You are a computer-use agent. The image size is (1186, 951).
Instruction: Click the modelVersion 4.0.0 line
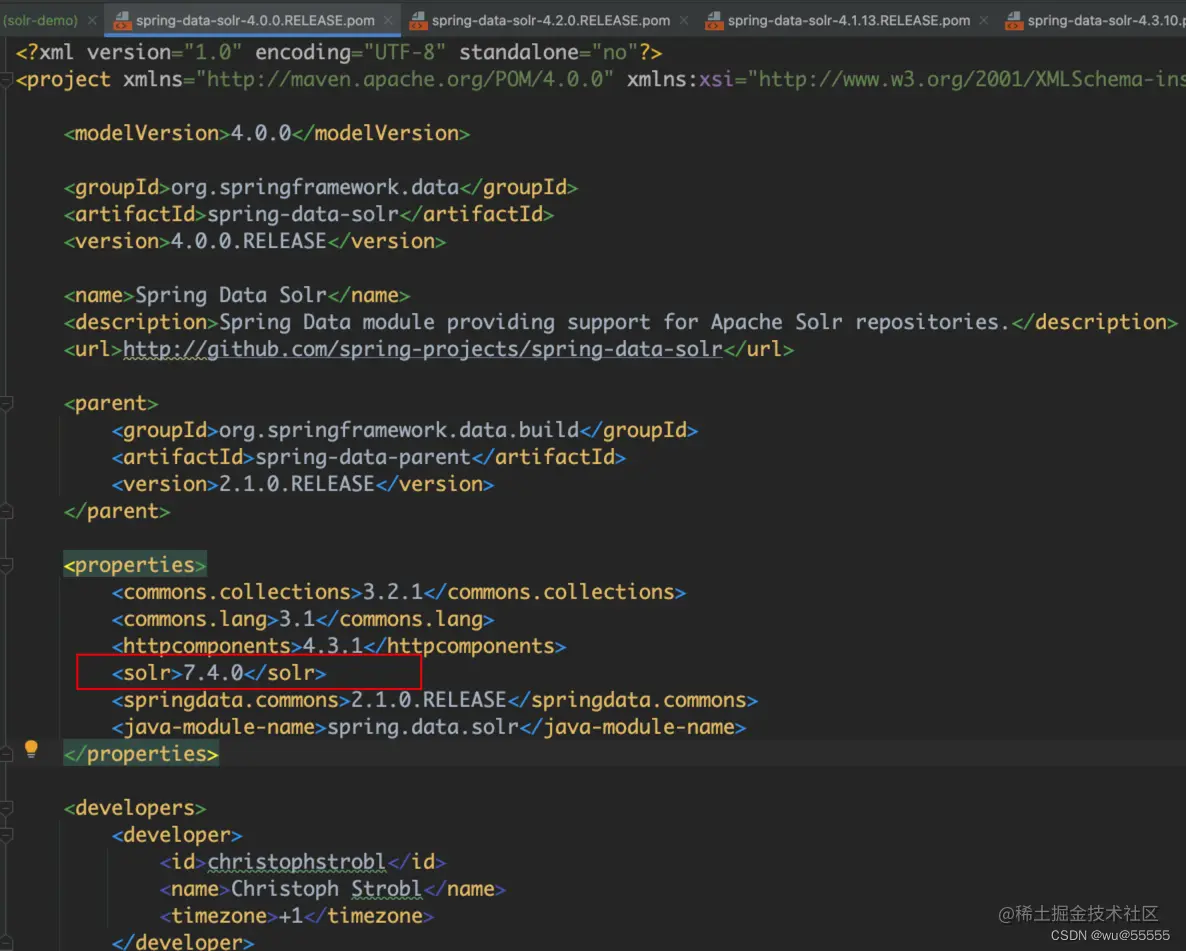[267, 133]
